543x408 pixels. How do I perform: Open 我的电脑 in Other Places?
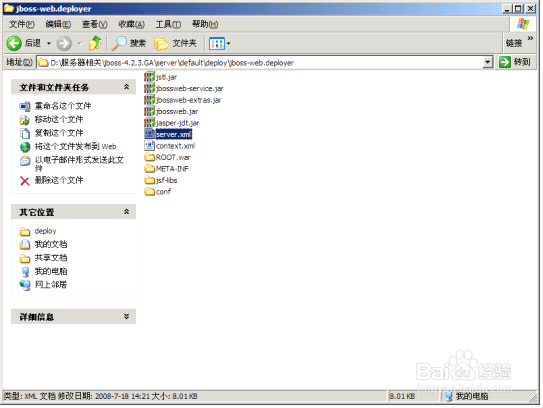coord(51,271)
